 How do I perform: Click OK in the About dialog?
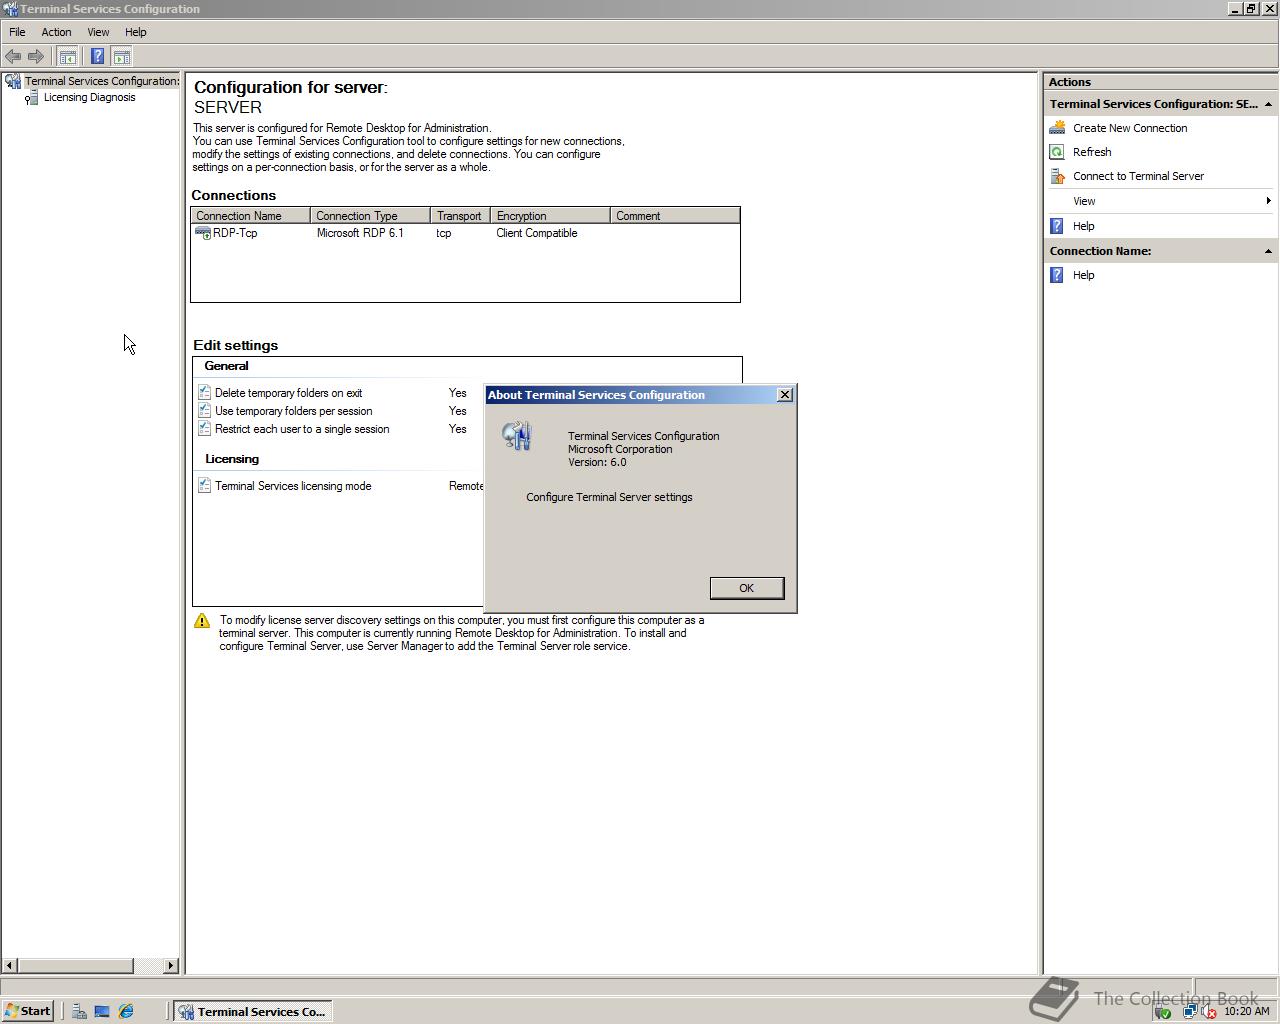point(746,588)
